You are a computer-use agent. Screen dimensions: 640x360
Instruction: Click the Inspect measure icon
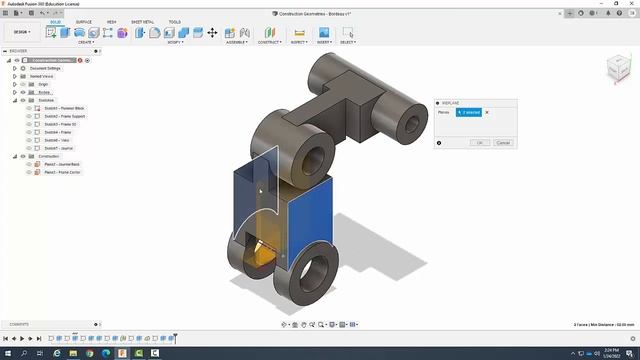(299, 33)
